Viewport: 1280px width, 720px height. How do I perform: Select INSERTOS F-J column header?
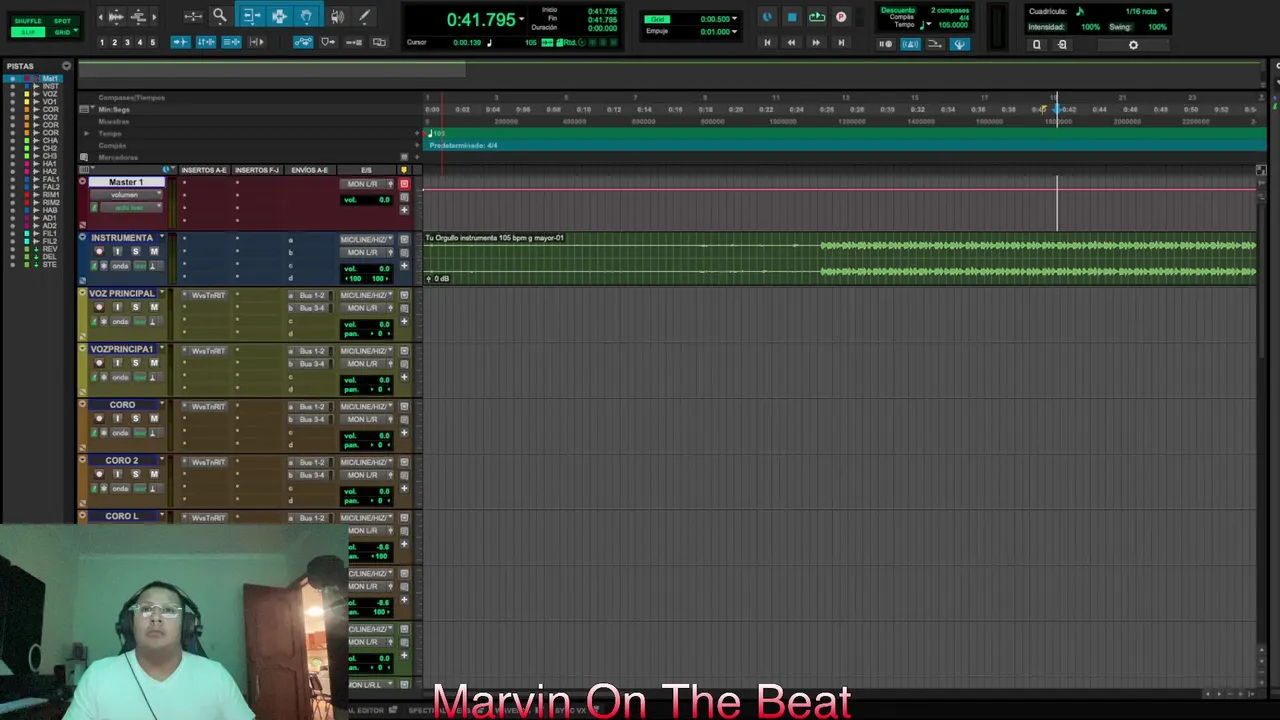257,170
